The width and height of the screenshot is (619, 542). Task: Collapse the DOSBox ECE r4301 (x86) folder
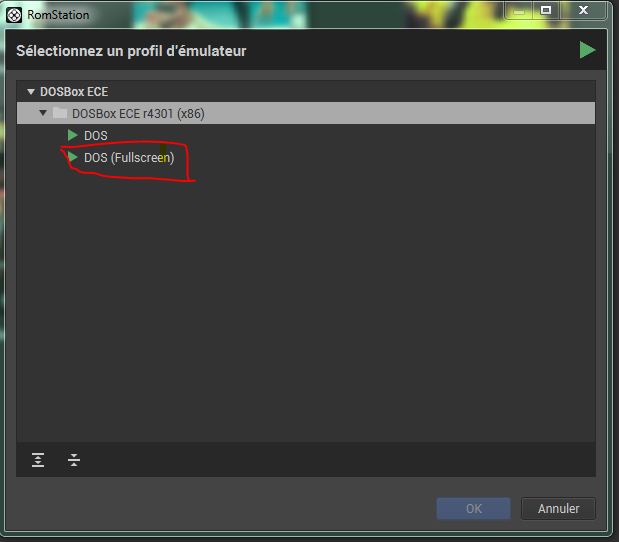pyautogui.click(x=43, y=113)
